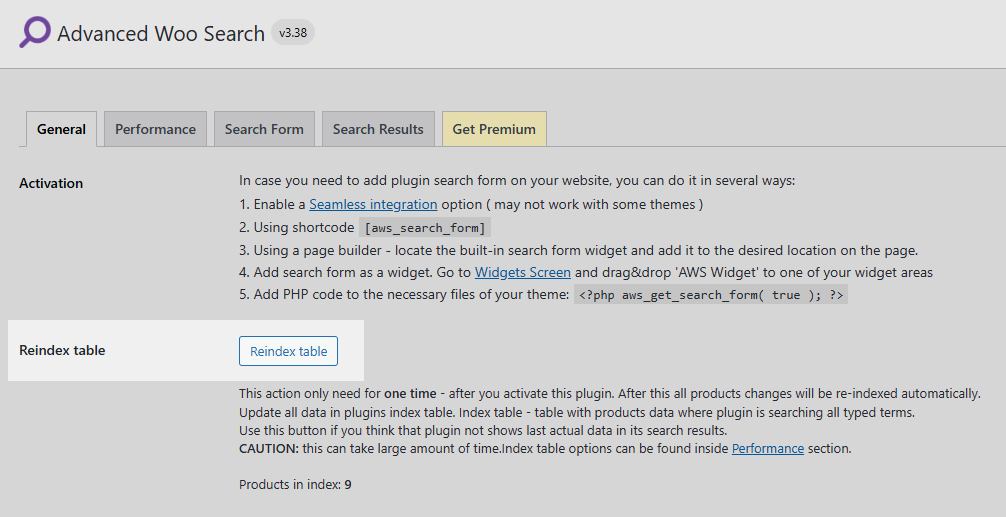Viewport: 1006px width, 517px height.
Task: Follow the Performance section link
Action: pyautogui.click(x=767, y=448)
